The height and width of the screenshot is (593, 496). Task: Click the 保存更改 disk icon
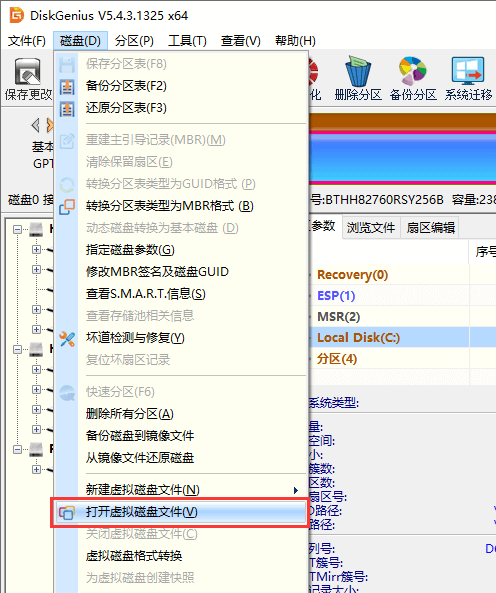27,71
